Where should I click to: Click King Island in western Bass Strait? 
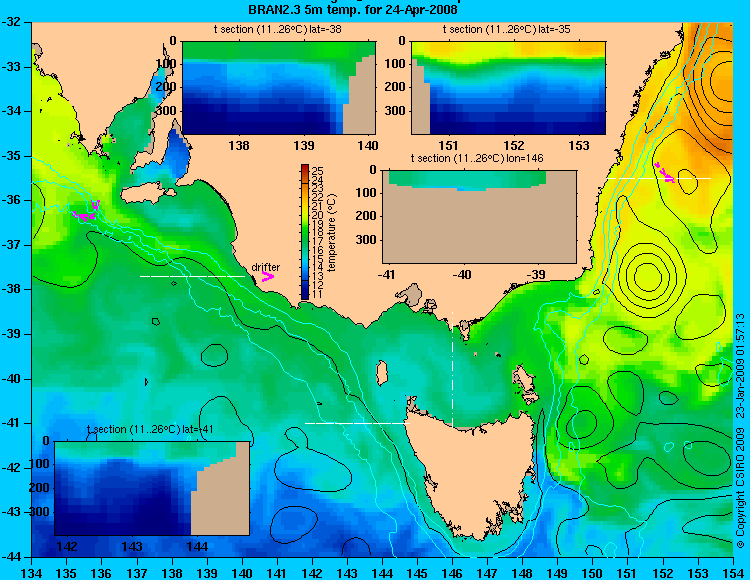[x=381, y=373]
